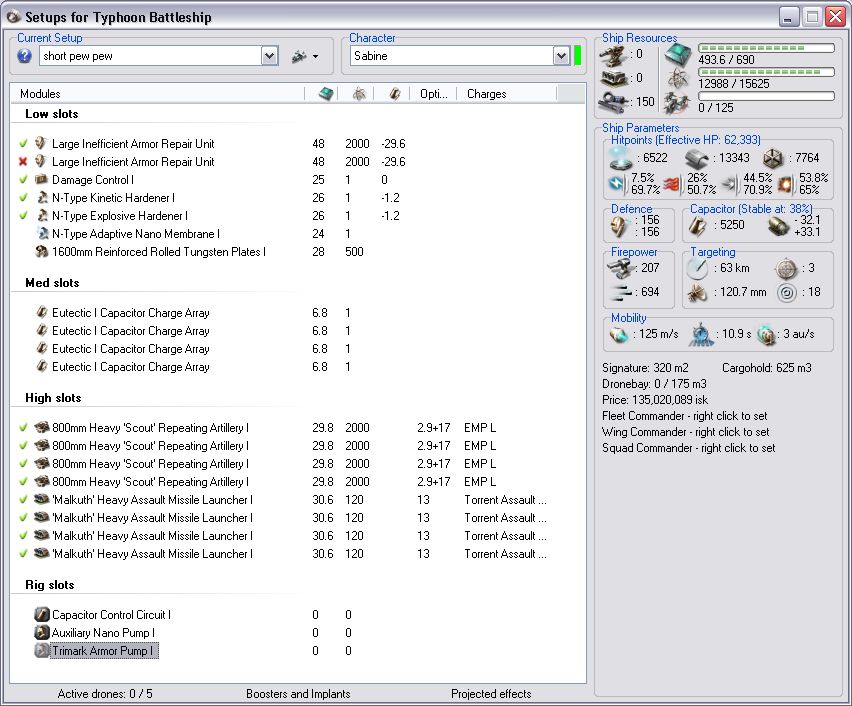The height and width of the screenshot is (706, 852).
Task: Open the ship setup tools icon menu
Action: click(x=299, y=55)
